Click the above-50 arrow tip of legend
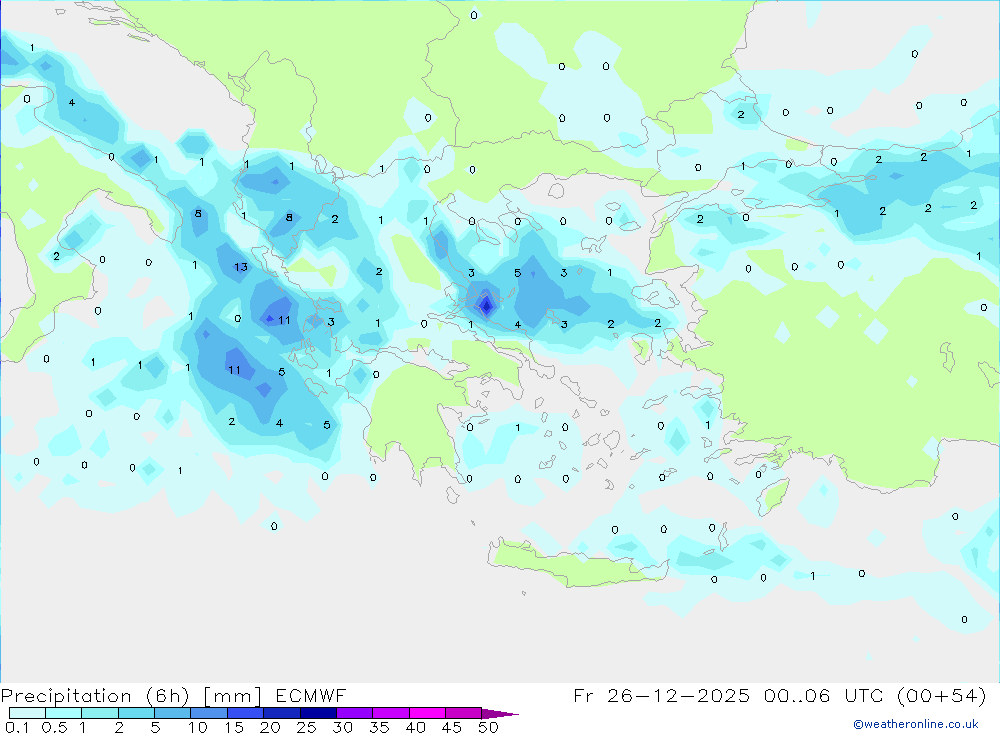The image size is (1000, 733). coord(499,714)
